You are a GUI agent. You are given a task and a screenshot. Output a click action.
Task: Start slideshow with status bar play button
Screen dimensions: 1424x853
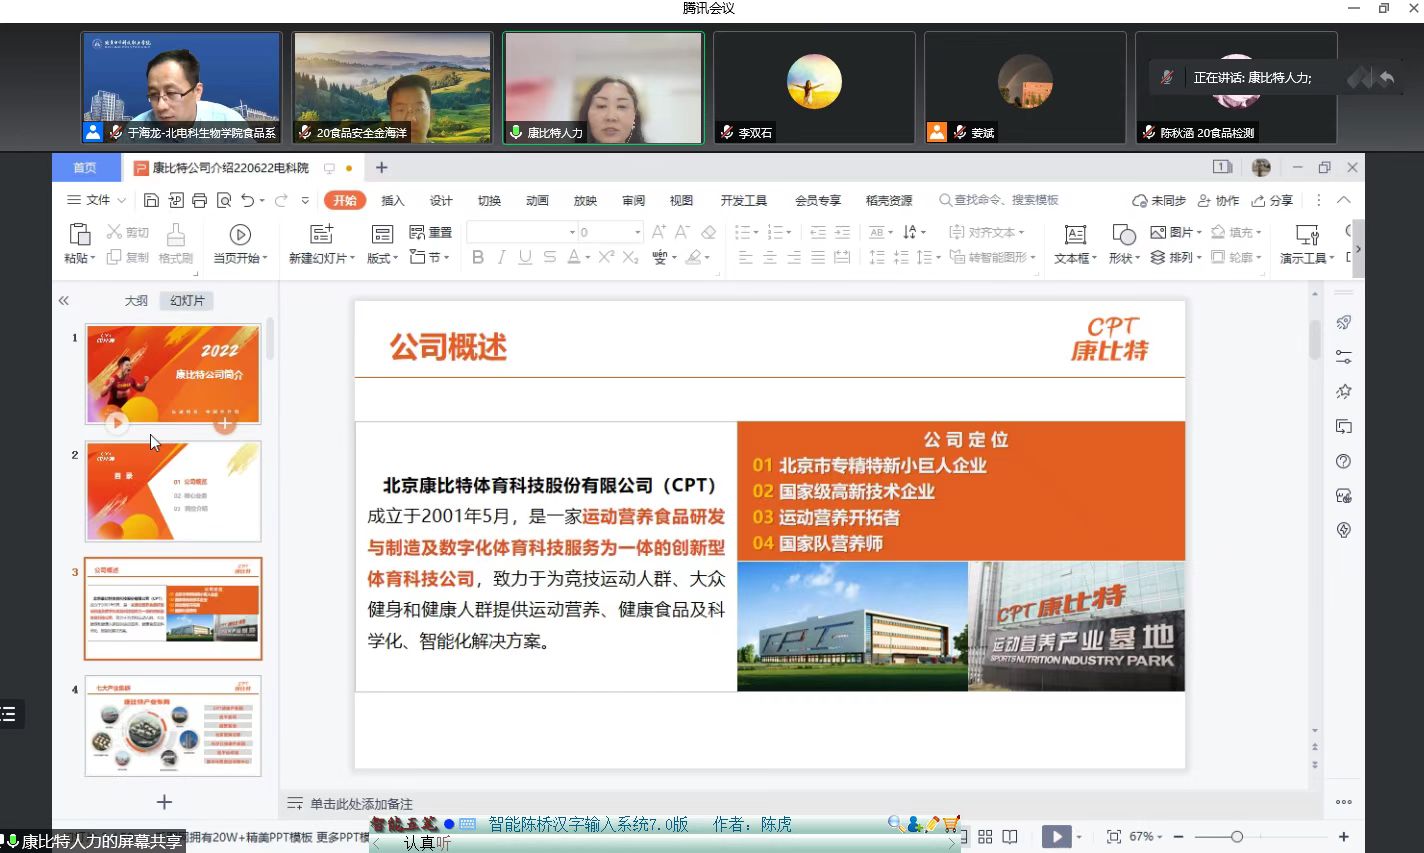1056,837
